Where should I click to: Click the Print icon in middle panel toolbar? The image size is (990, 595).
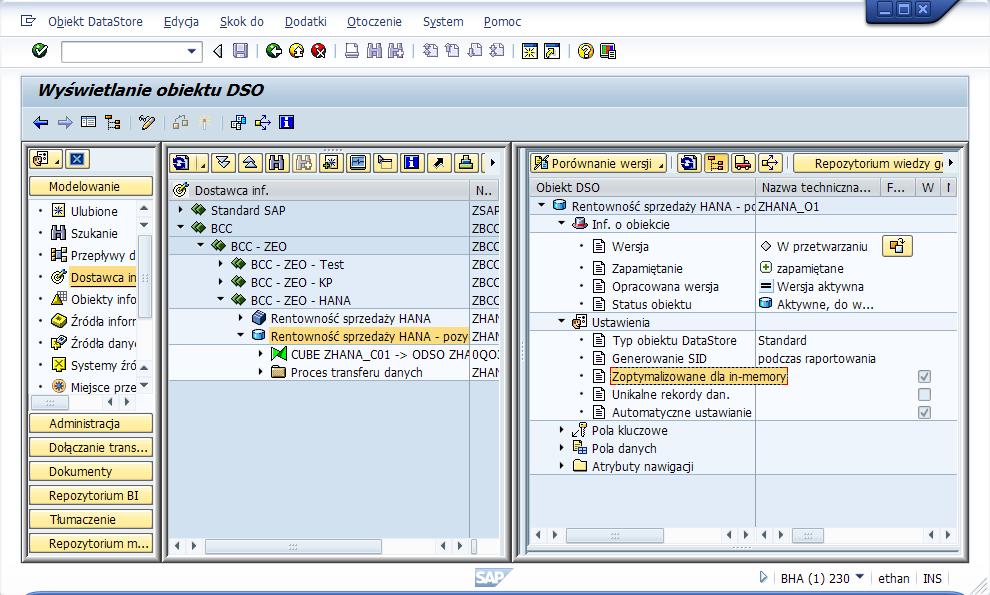point(466,163)
